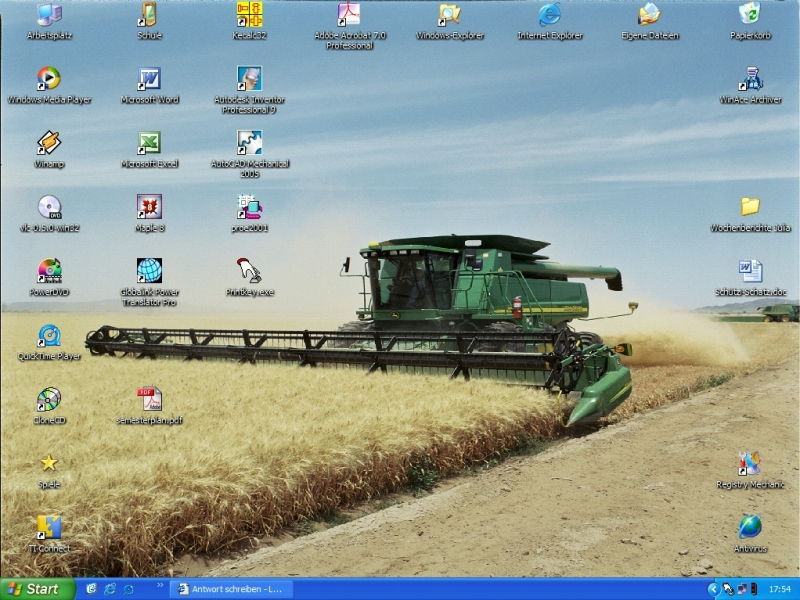This screenshot has width=800, height=600.
Task: Expand the Quick Launch overflow chevron
Action: tap(159, 585)
